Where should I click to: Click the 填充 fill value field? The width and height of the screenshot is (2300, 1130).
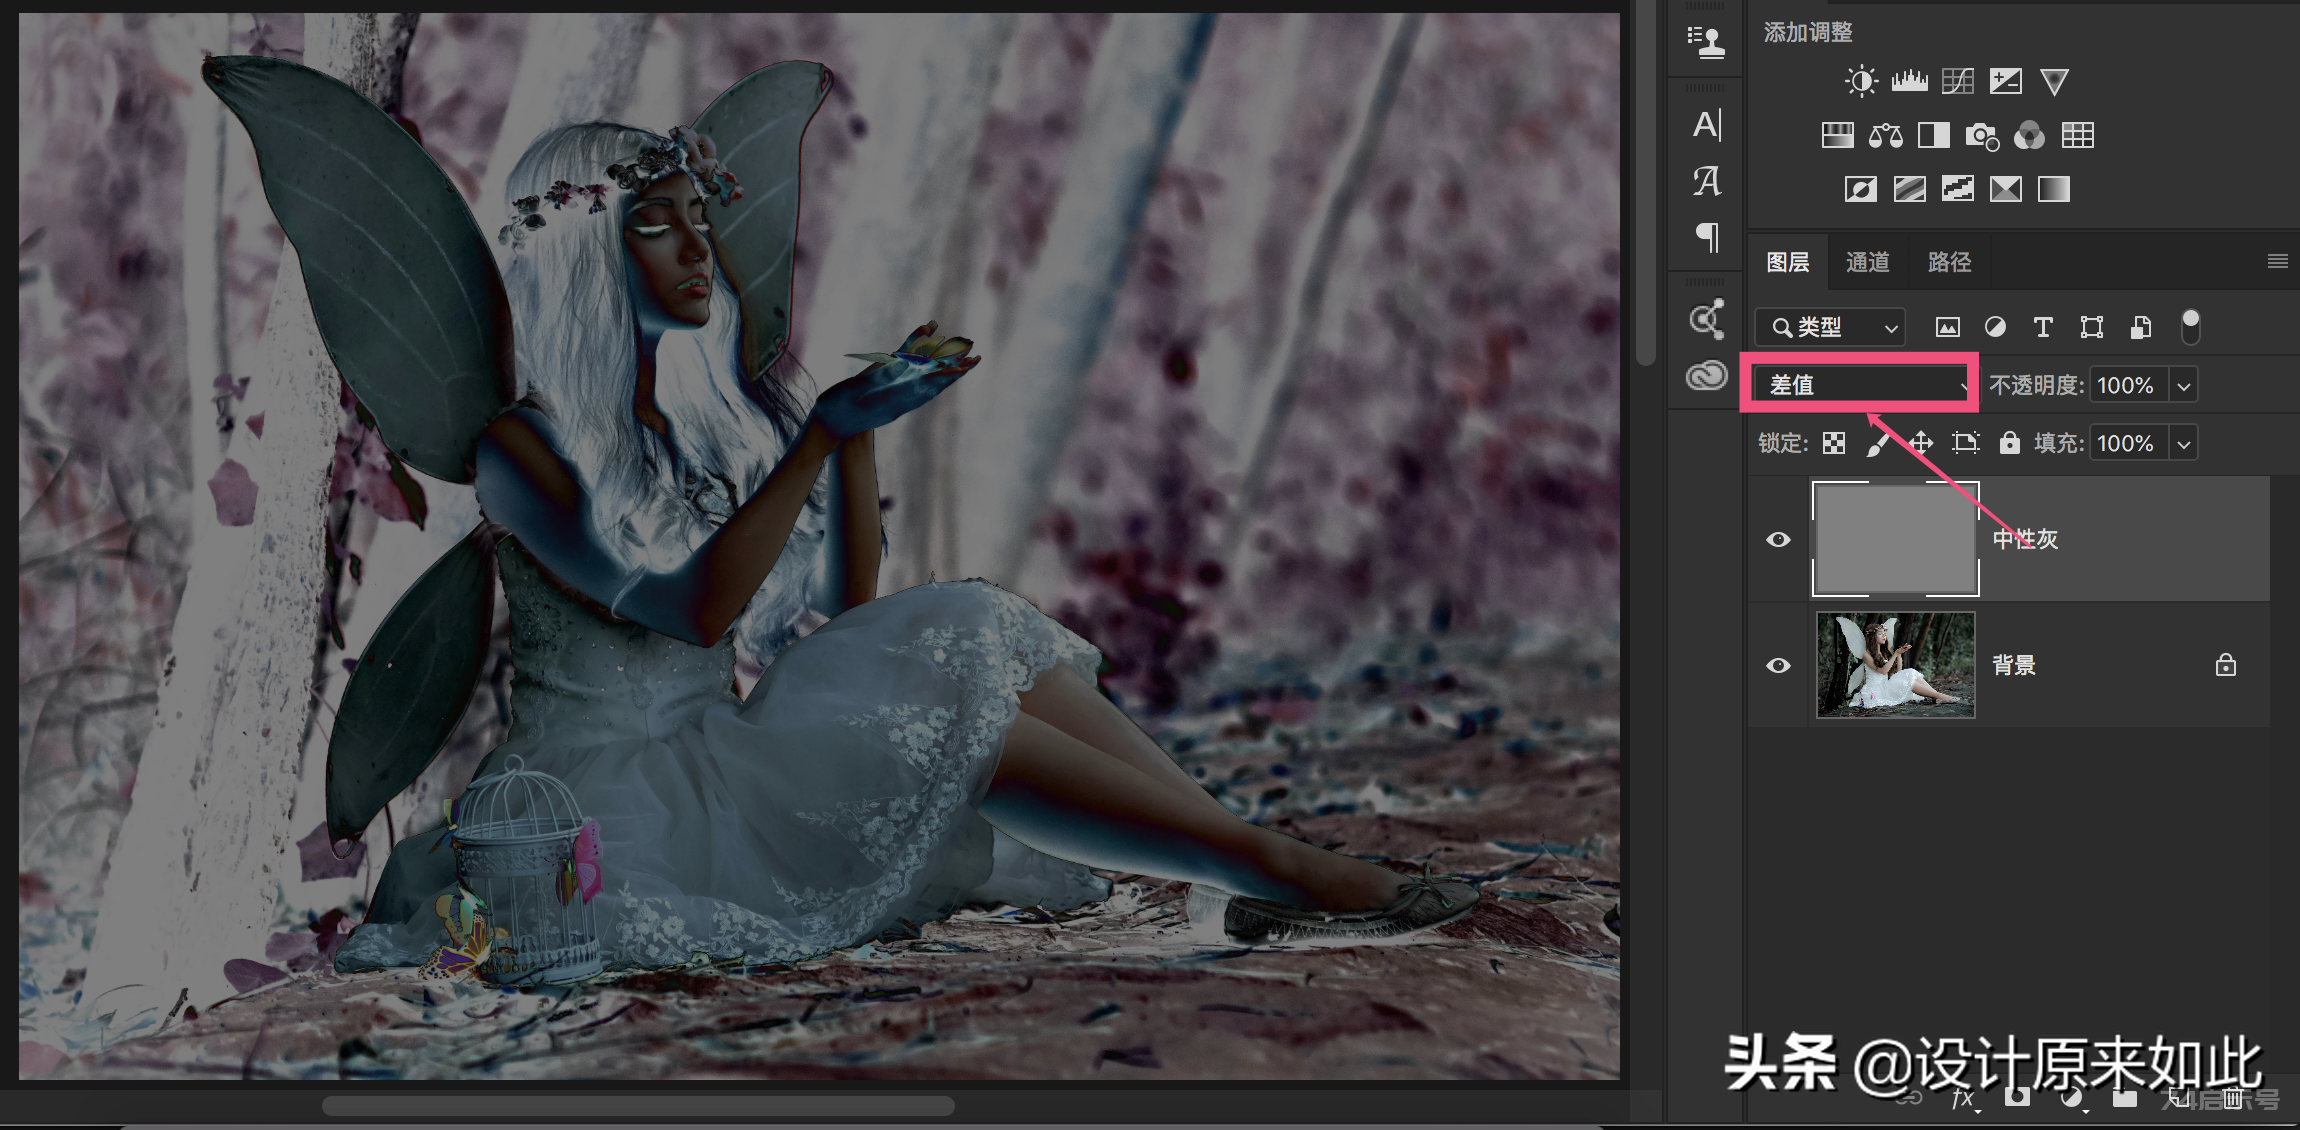point(2127,444)
